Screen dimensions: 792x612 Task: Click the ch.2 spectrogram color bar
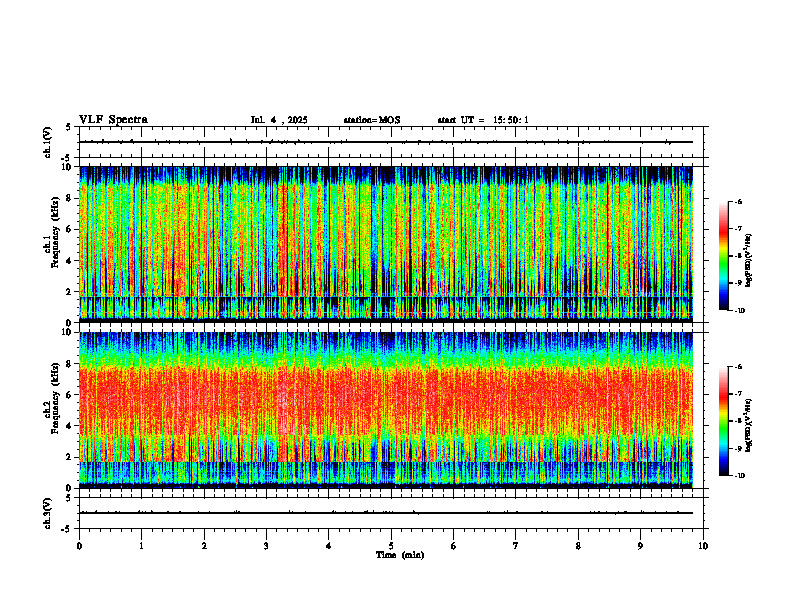pos(723,421)
